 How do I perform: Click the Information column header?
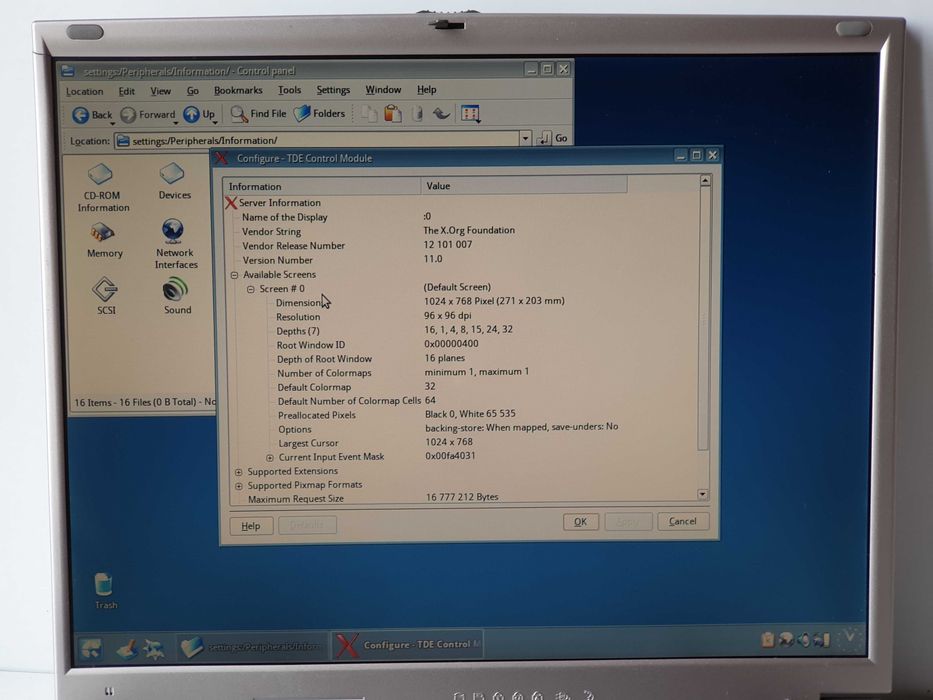point(322,186)
